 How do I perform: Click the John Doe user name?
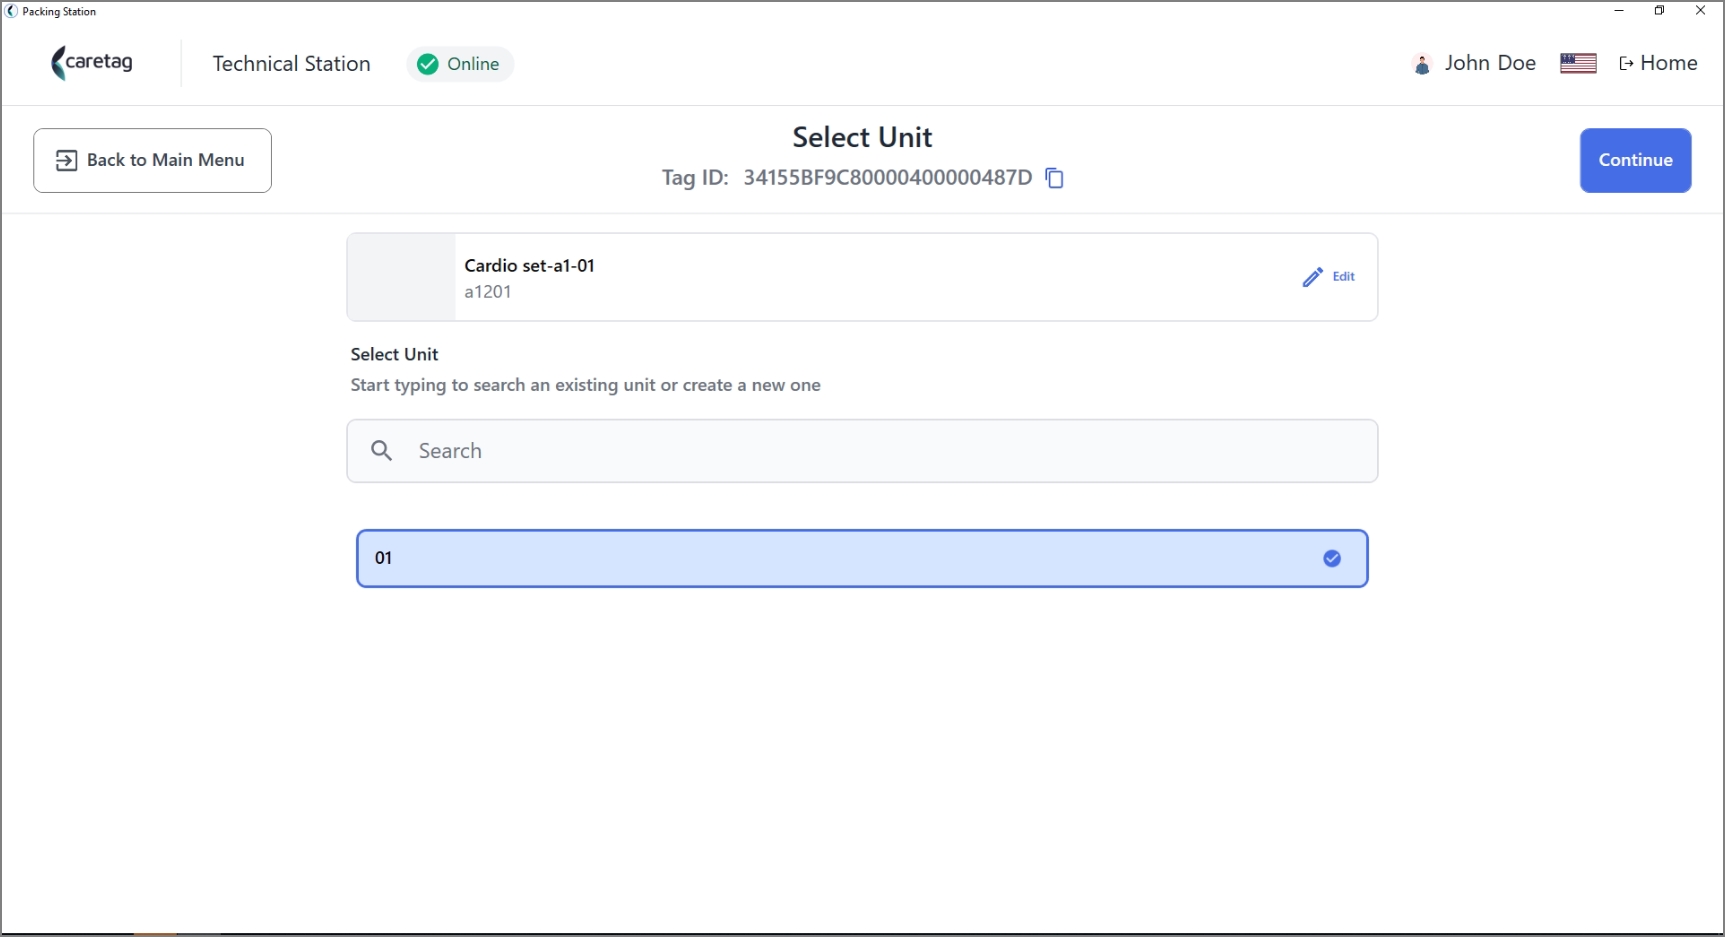[x=1490, y=63]
